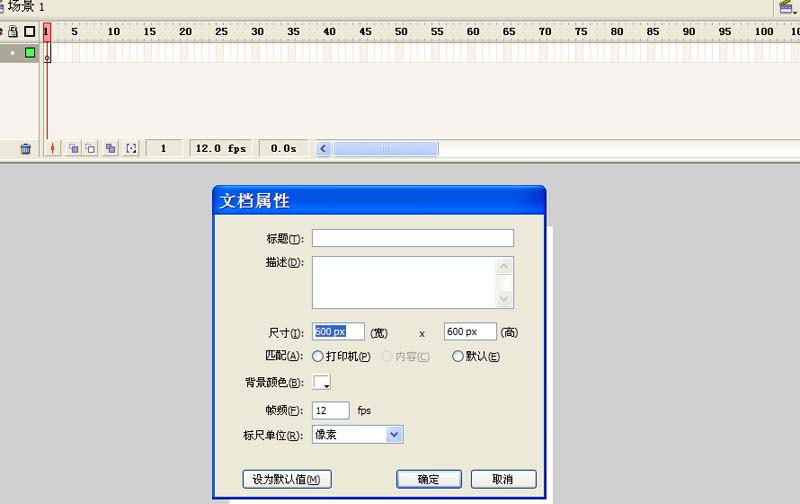Click the timeline scroll left arrow
This screenshot has width=800, height=504.
click(x=323, y=148)
